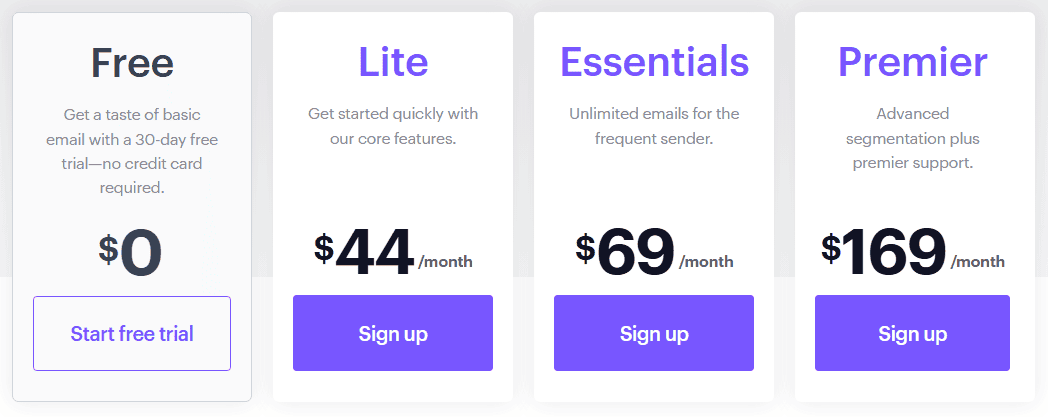
Task: Click the /month label beside 169
Action: [978, 261]
